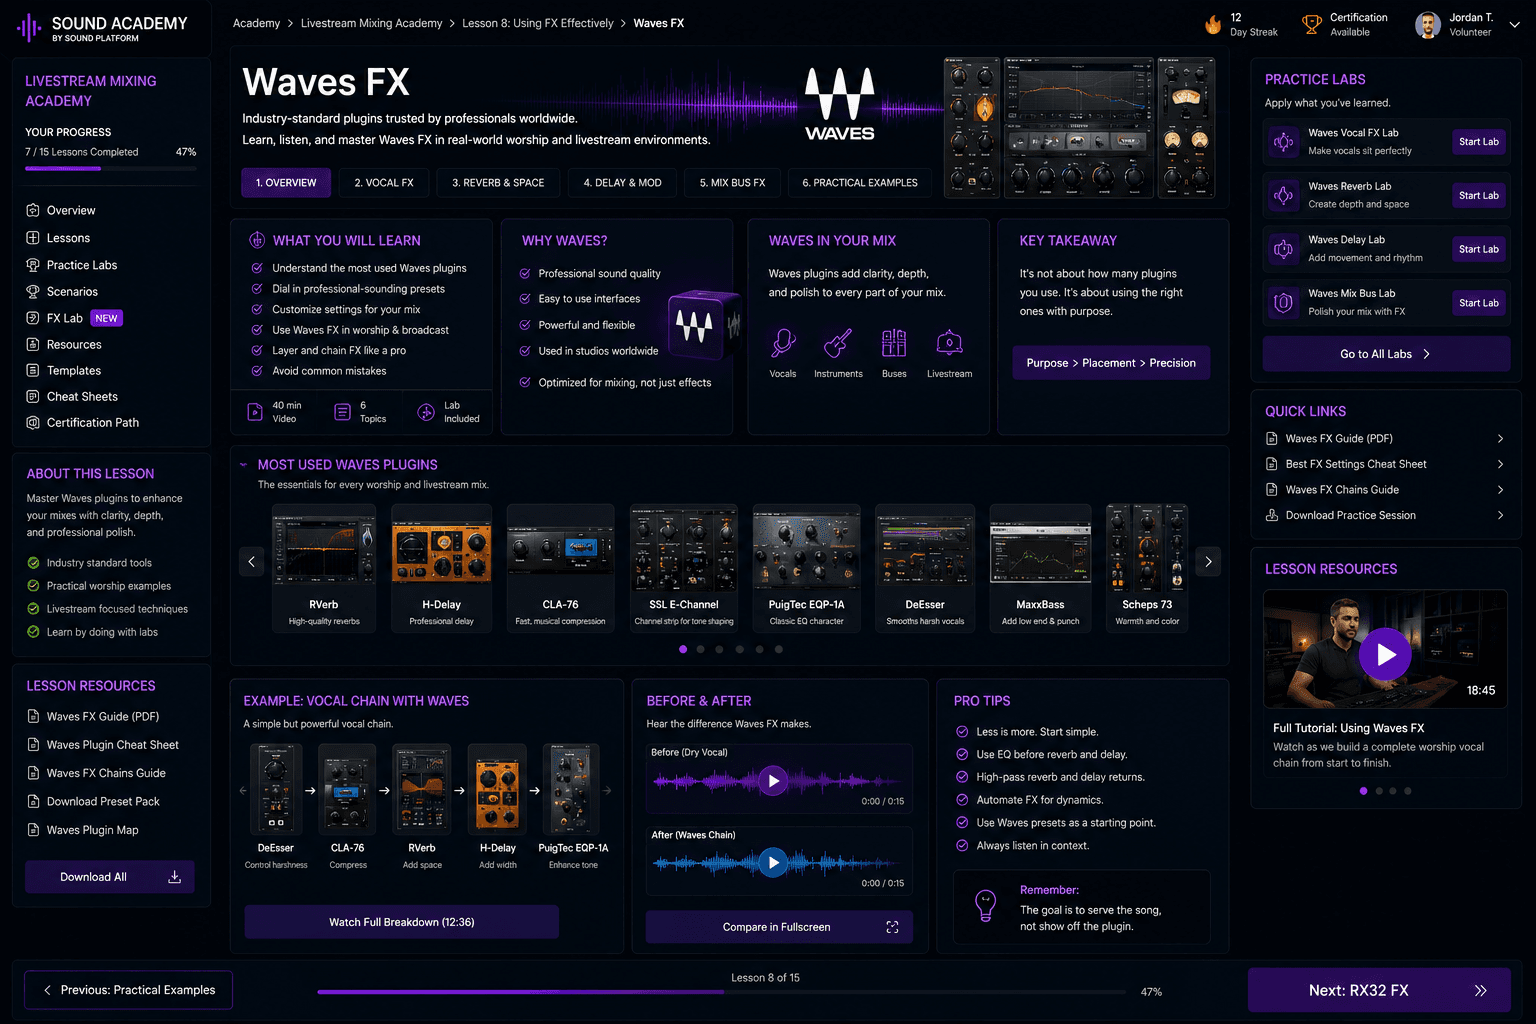Toggle checkmark for Easy to use interfaces
The height and width of the screenshot is (1024, 1536).
click(x=525, y=299)
